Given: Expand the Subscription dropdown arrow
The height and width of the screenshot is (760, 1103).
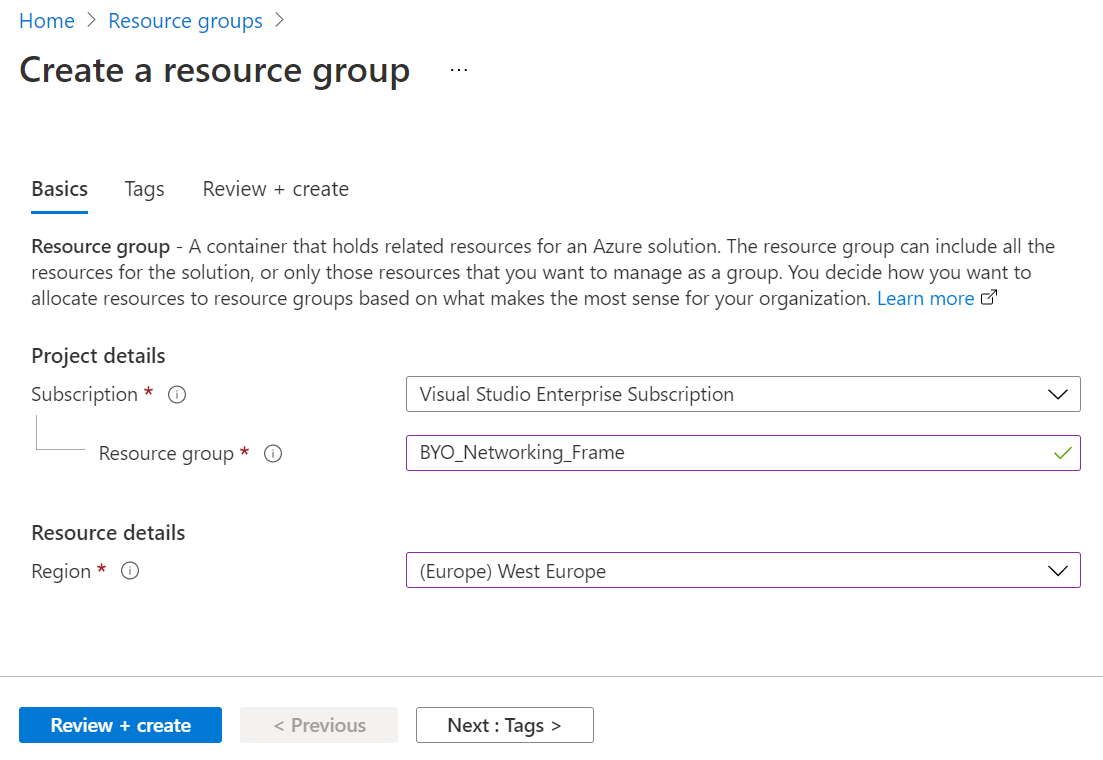Looking at the screenshot, I should (x=1057, y=395).
